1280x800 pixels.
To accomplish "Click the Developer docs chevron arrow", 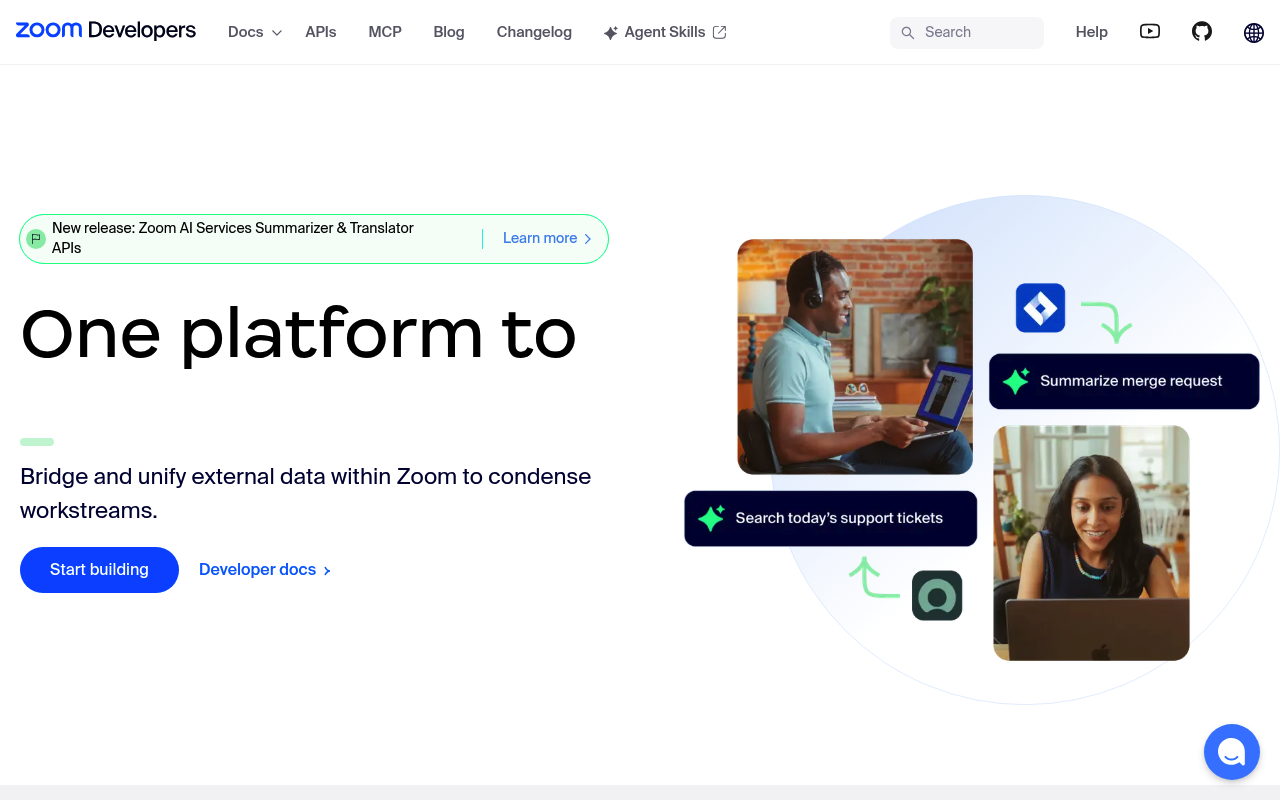I will (327, 571).
